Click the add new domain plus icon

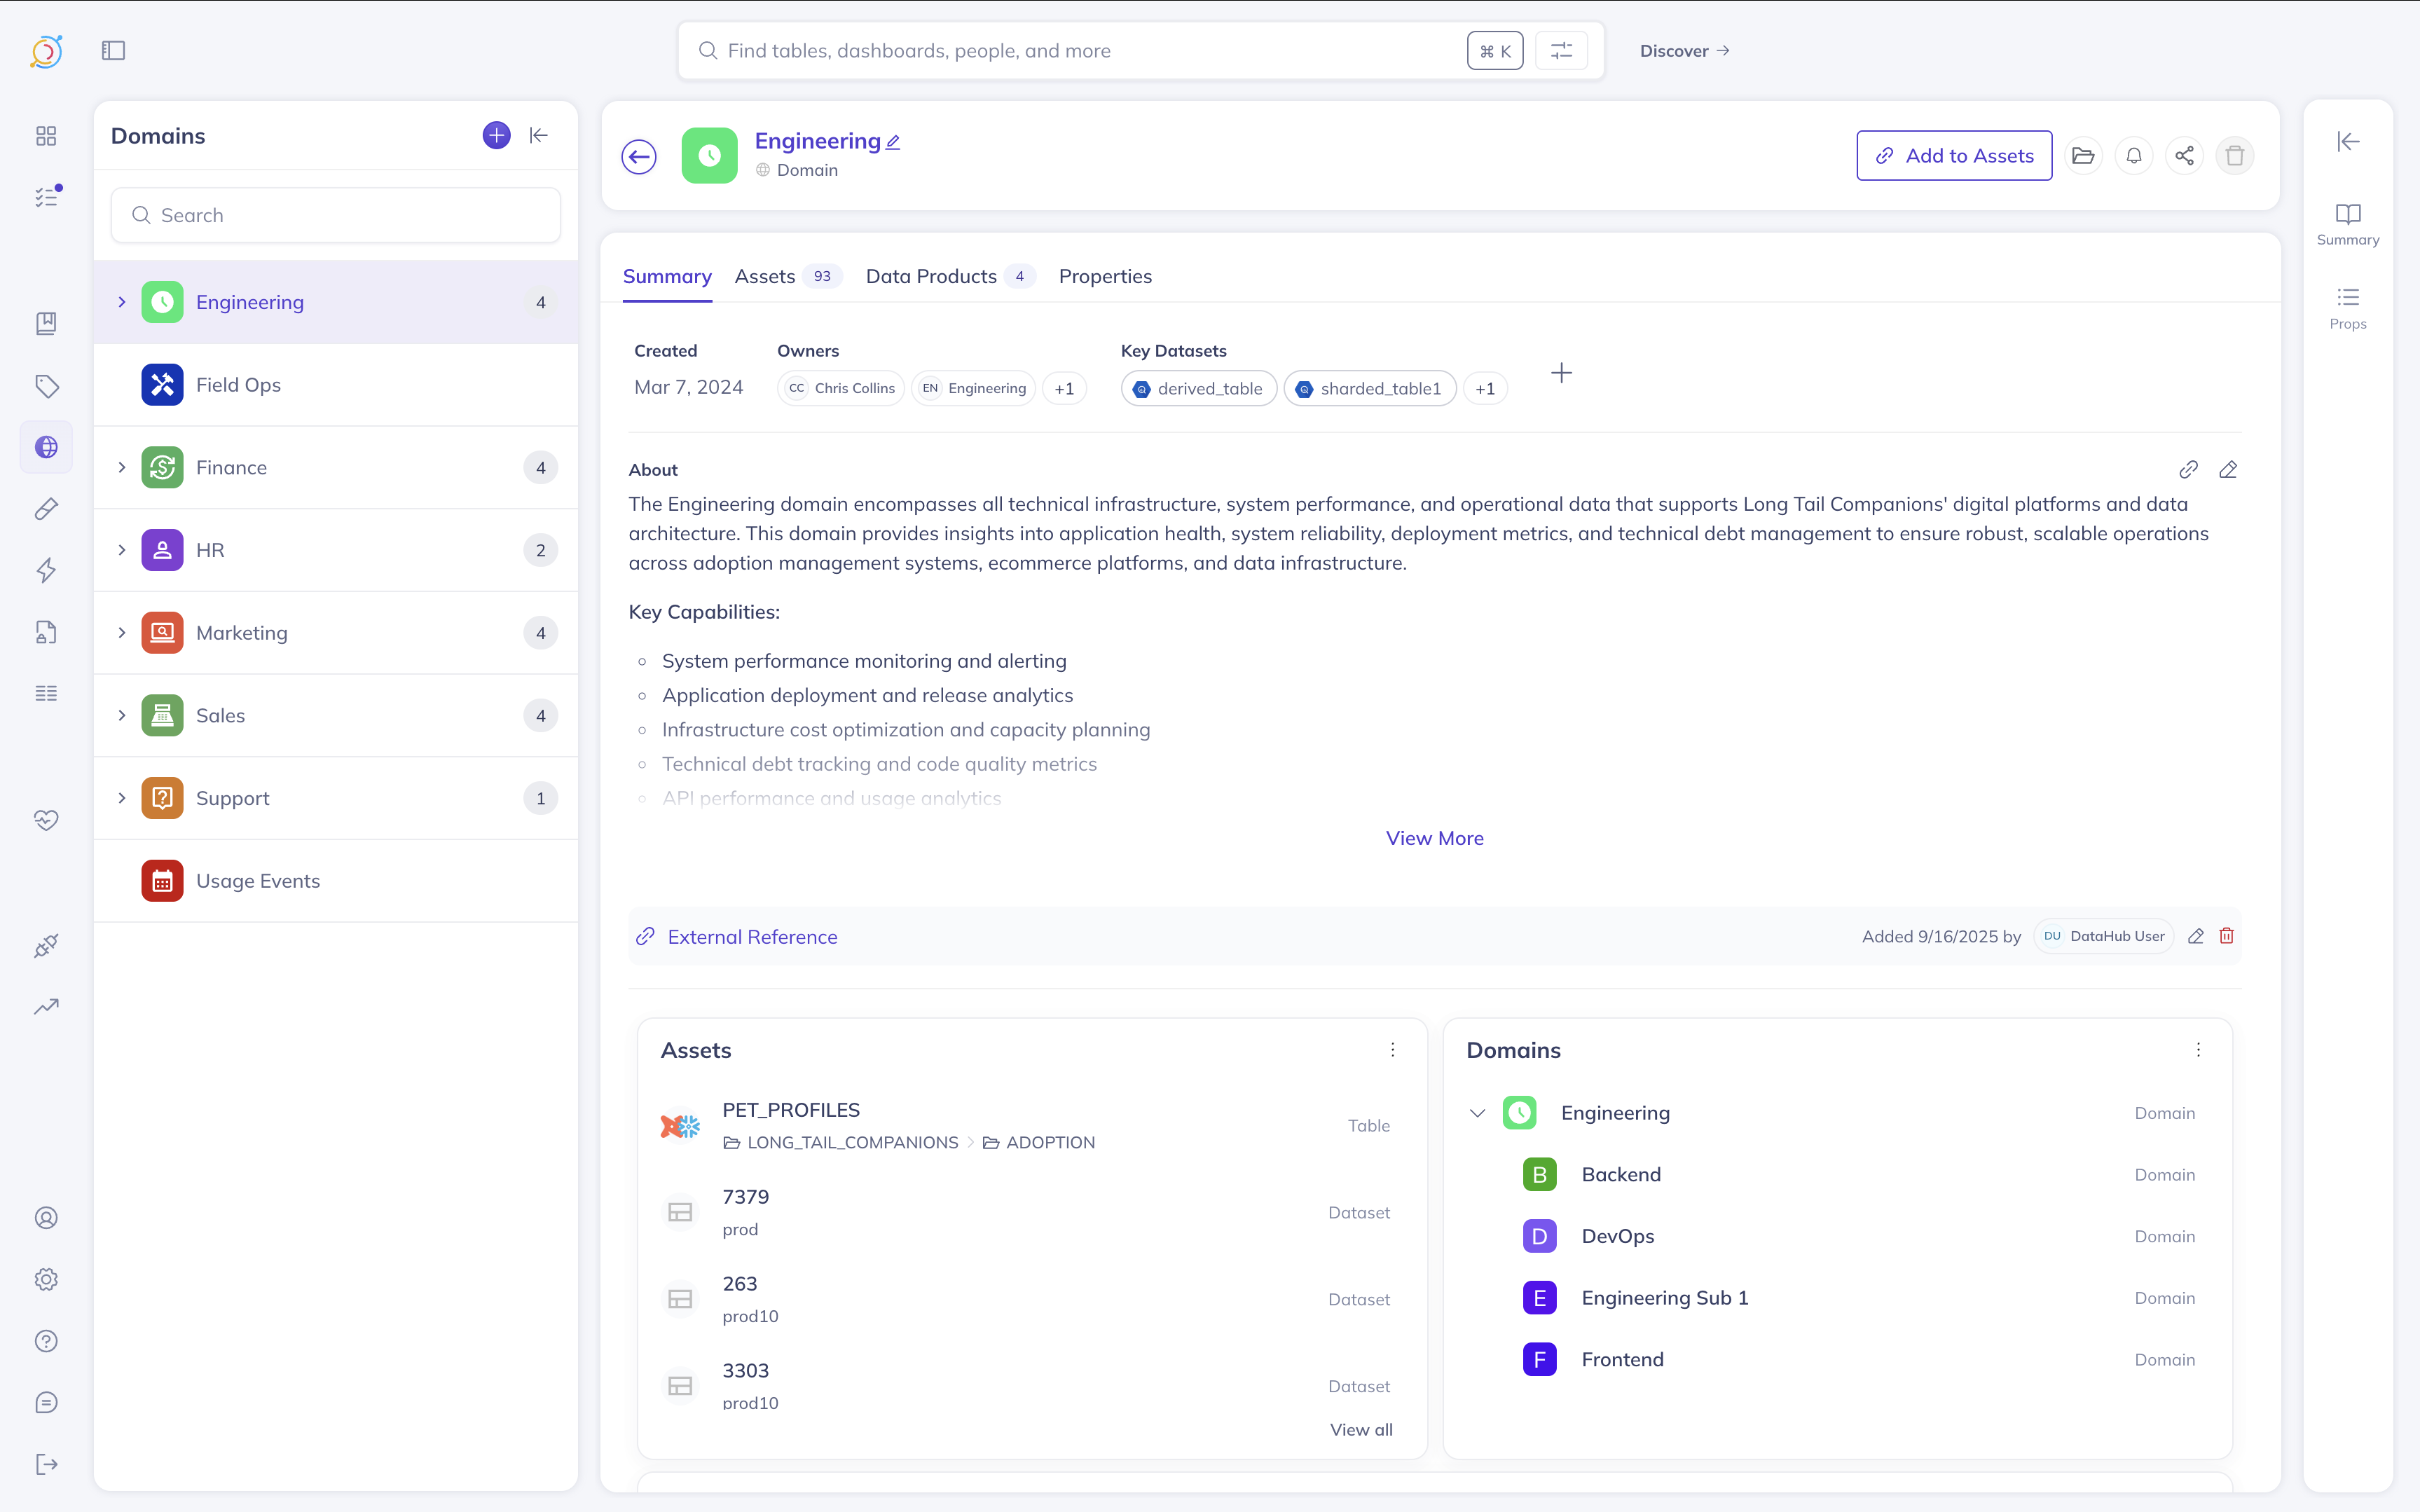click(496, 135)
